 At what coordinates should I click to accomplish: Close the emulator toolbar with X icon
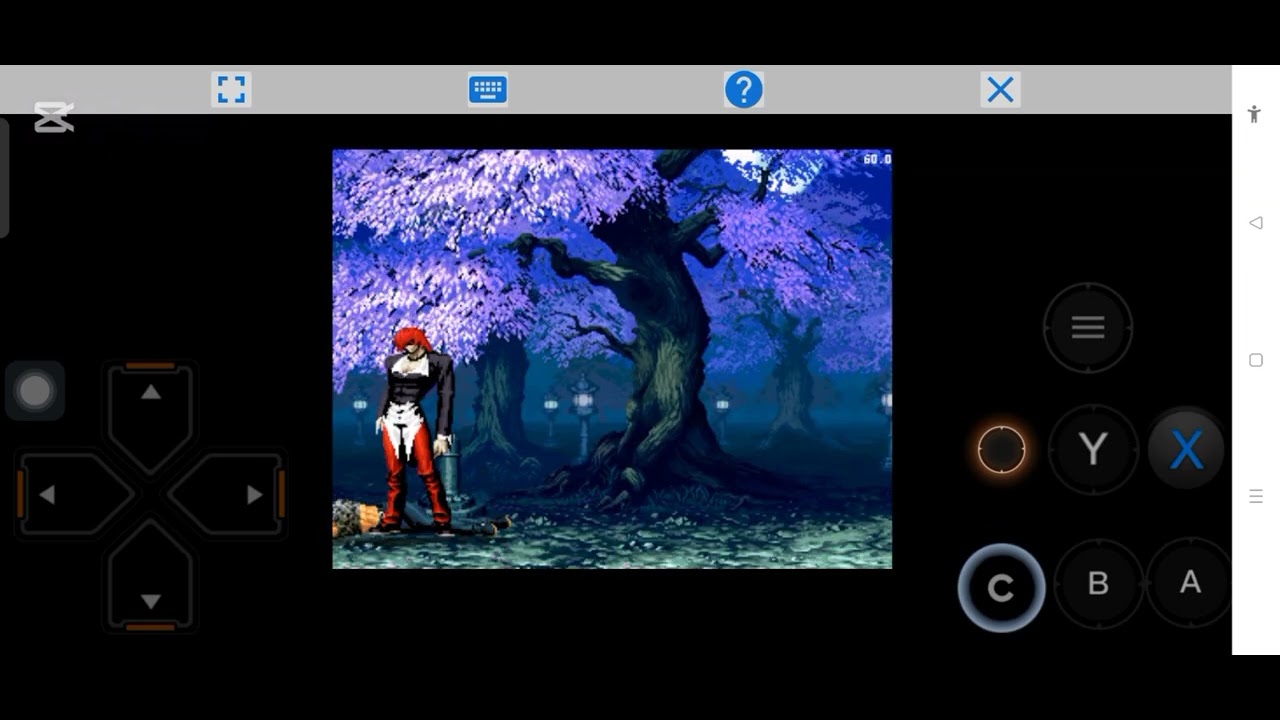click(1000, 90)
